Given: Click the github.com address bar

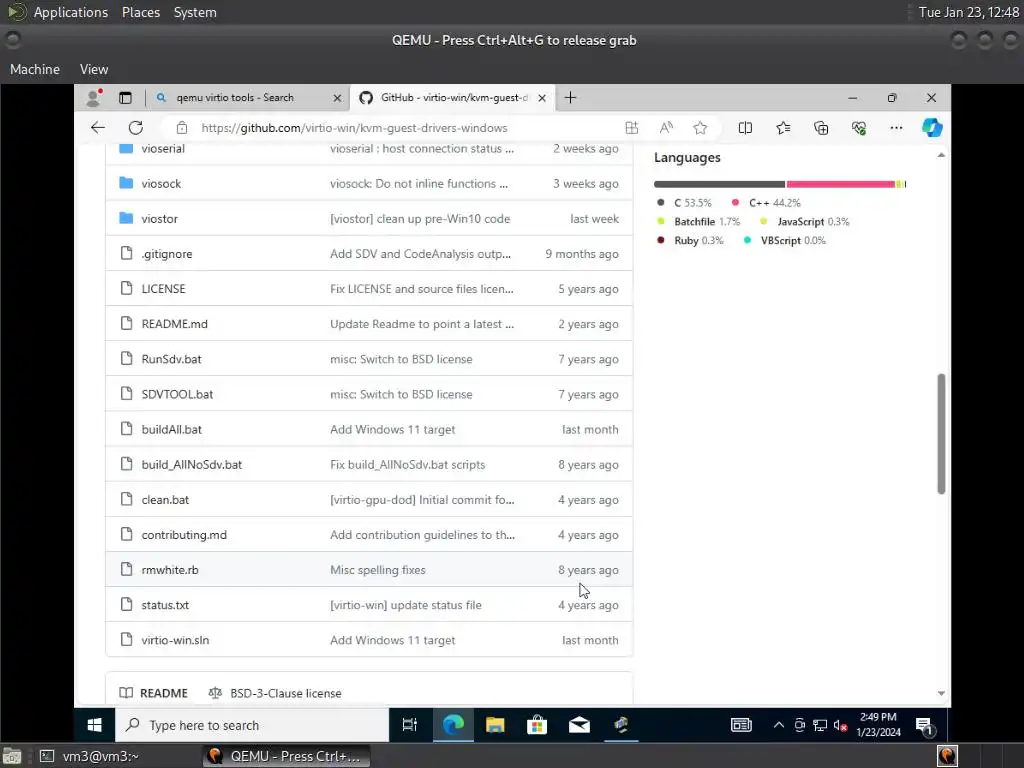Looking at the screenshot, I should click(354, 128).
